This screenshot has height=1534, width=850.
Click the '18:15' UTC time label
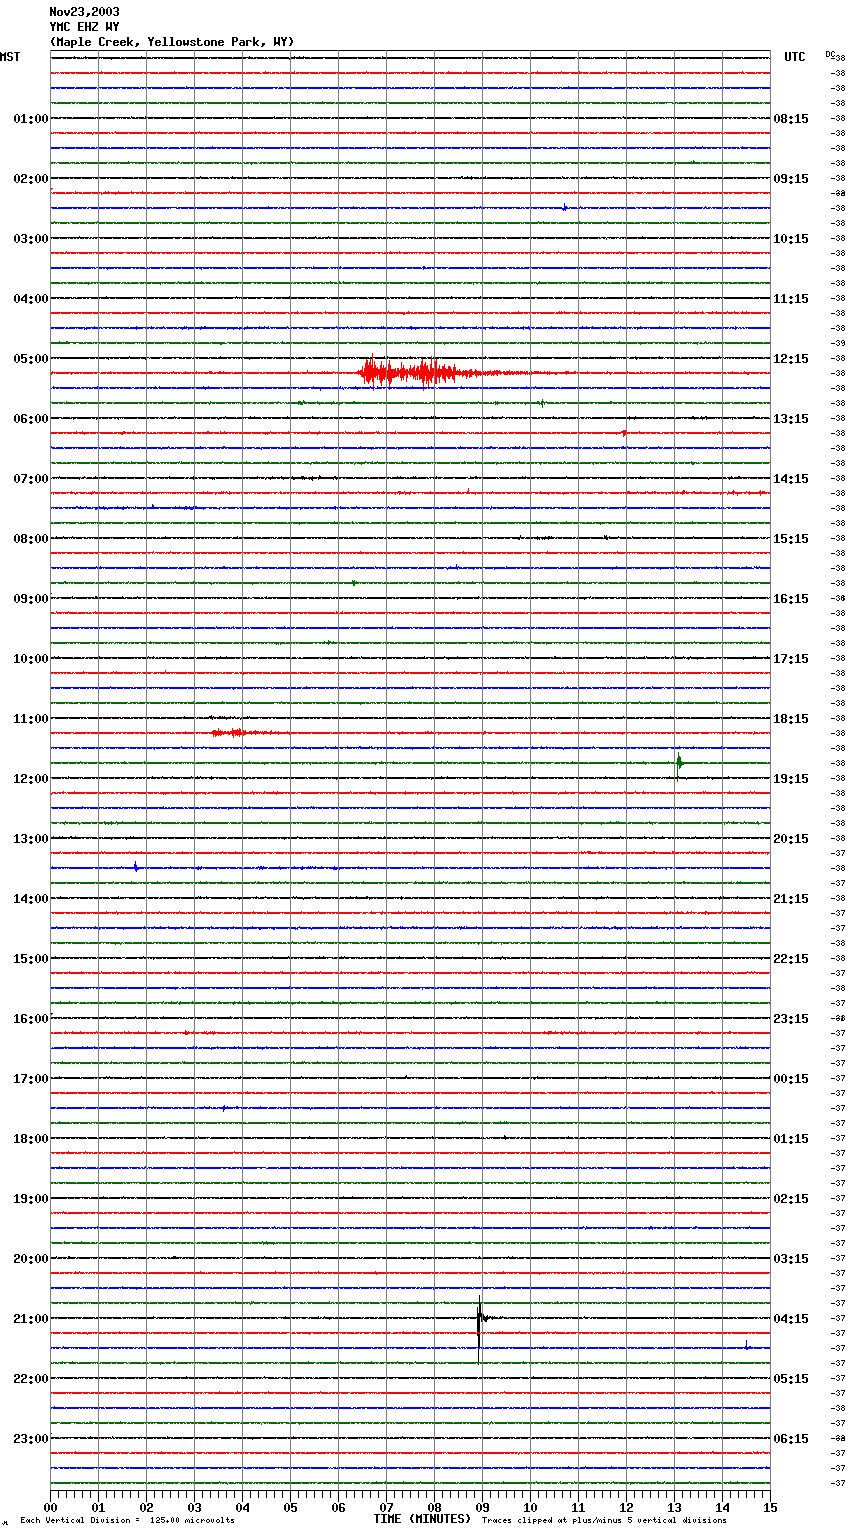(x=791, y=719)
